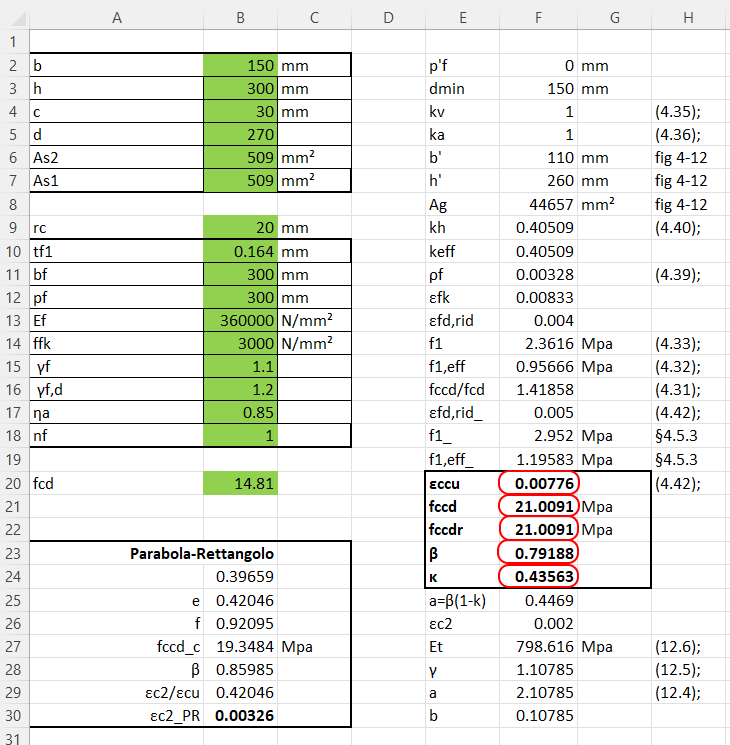Select row 20 header
730x745 pixels.
coord(14,483)
